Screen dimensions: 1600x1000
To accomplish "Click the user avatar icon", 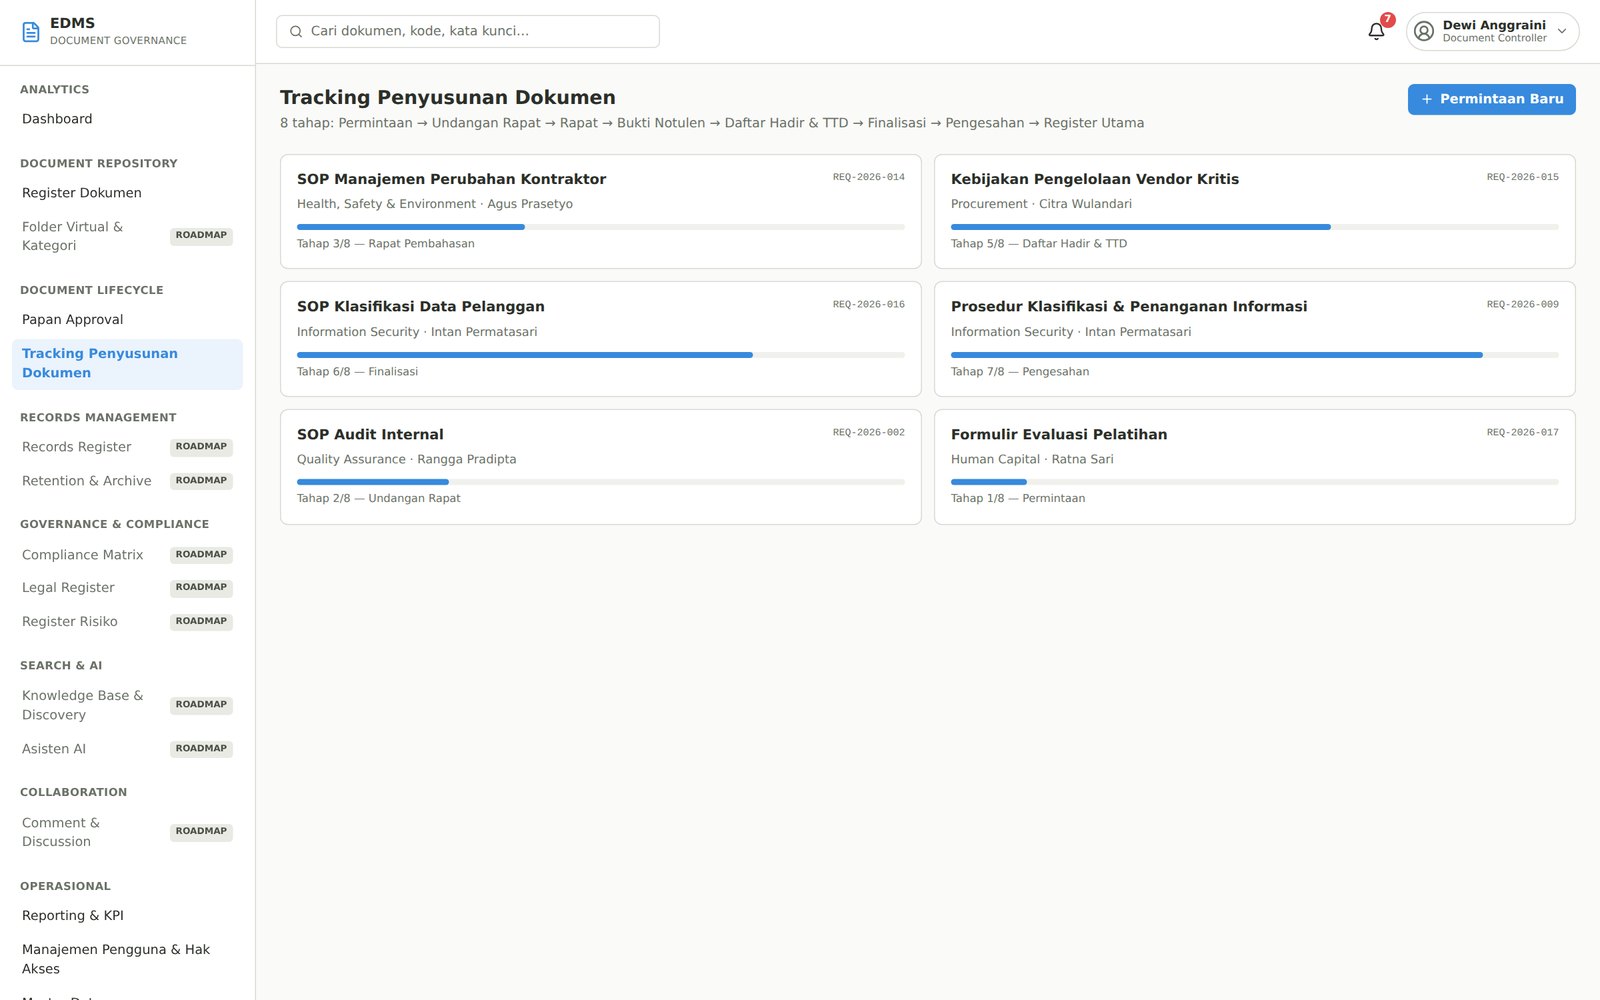I will (x=1424, y=32).
